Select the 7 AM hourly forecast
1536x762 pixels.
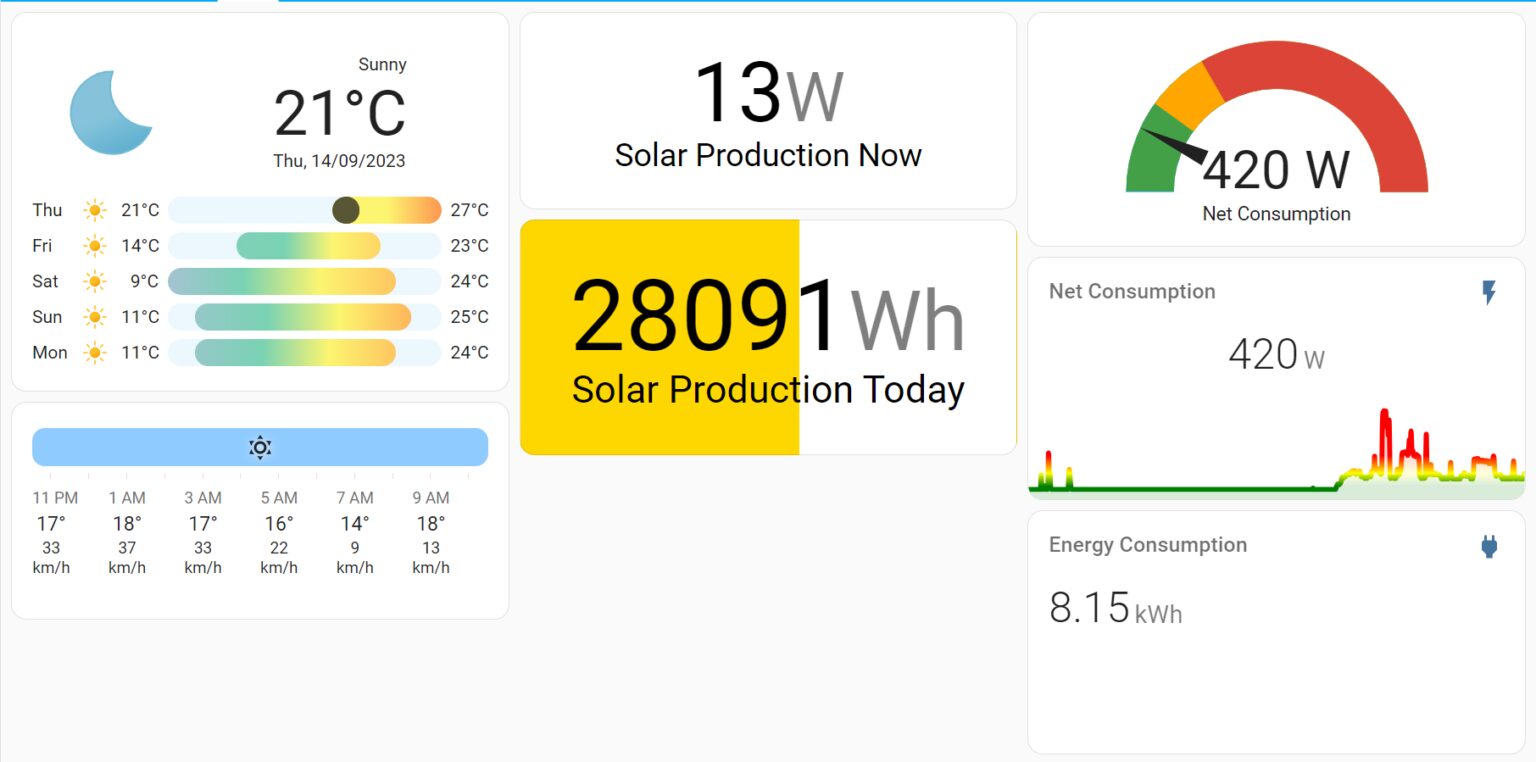point(354,532)
